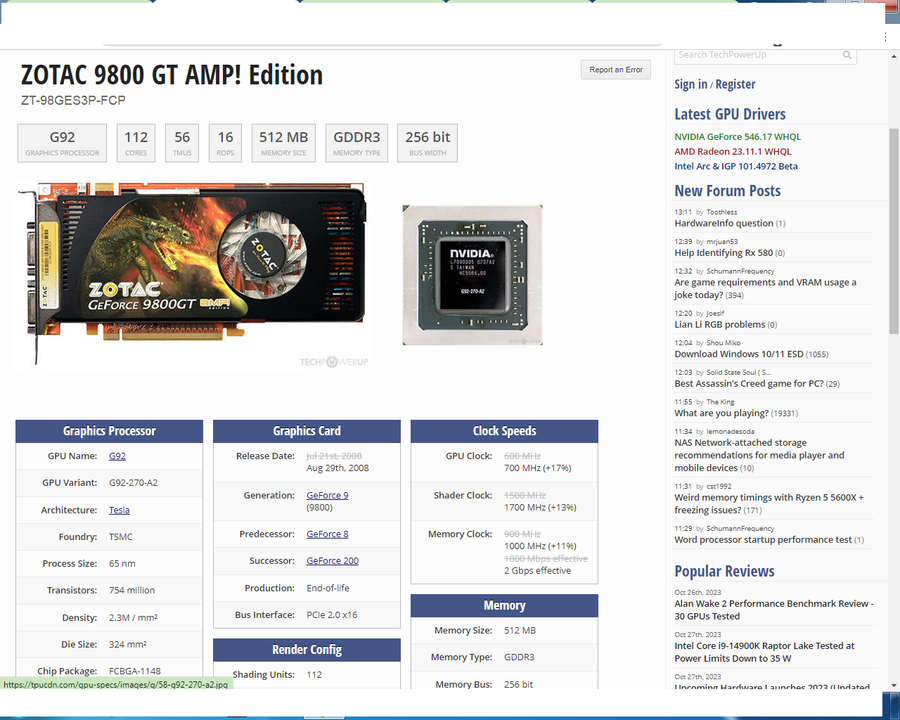The image size is (900, 720).
Task: Open forum post Lian Li RGB problems
Action: pyautogui.click(x=720, y=324)
